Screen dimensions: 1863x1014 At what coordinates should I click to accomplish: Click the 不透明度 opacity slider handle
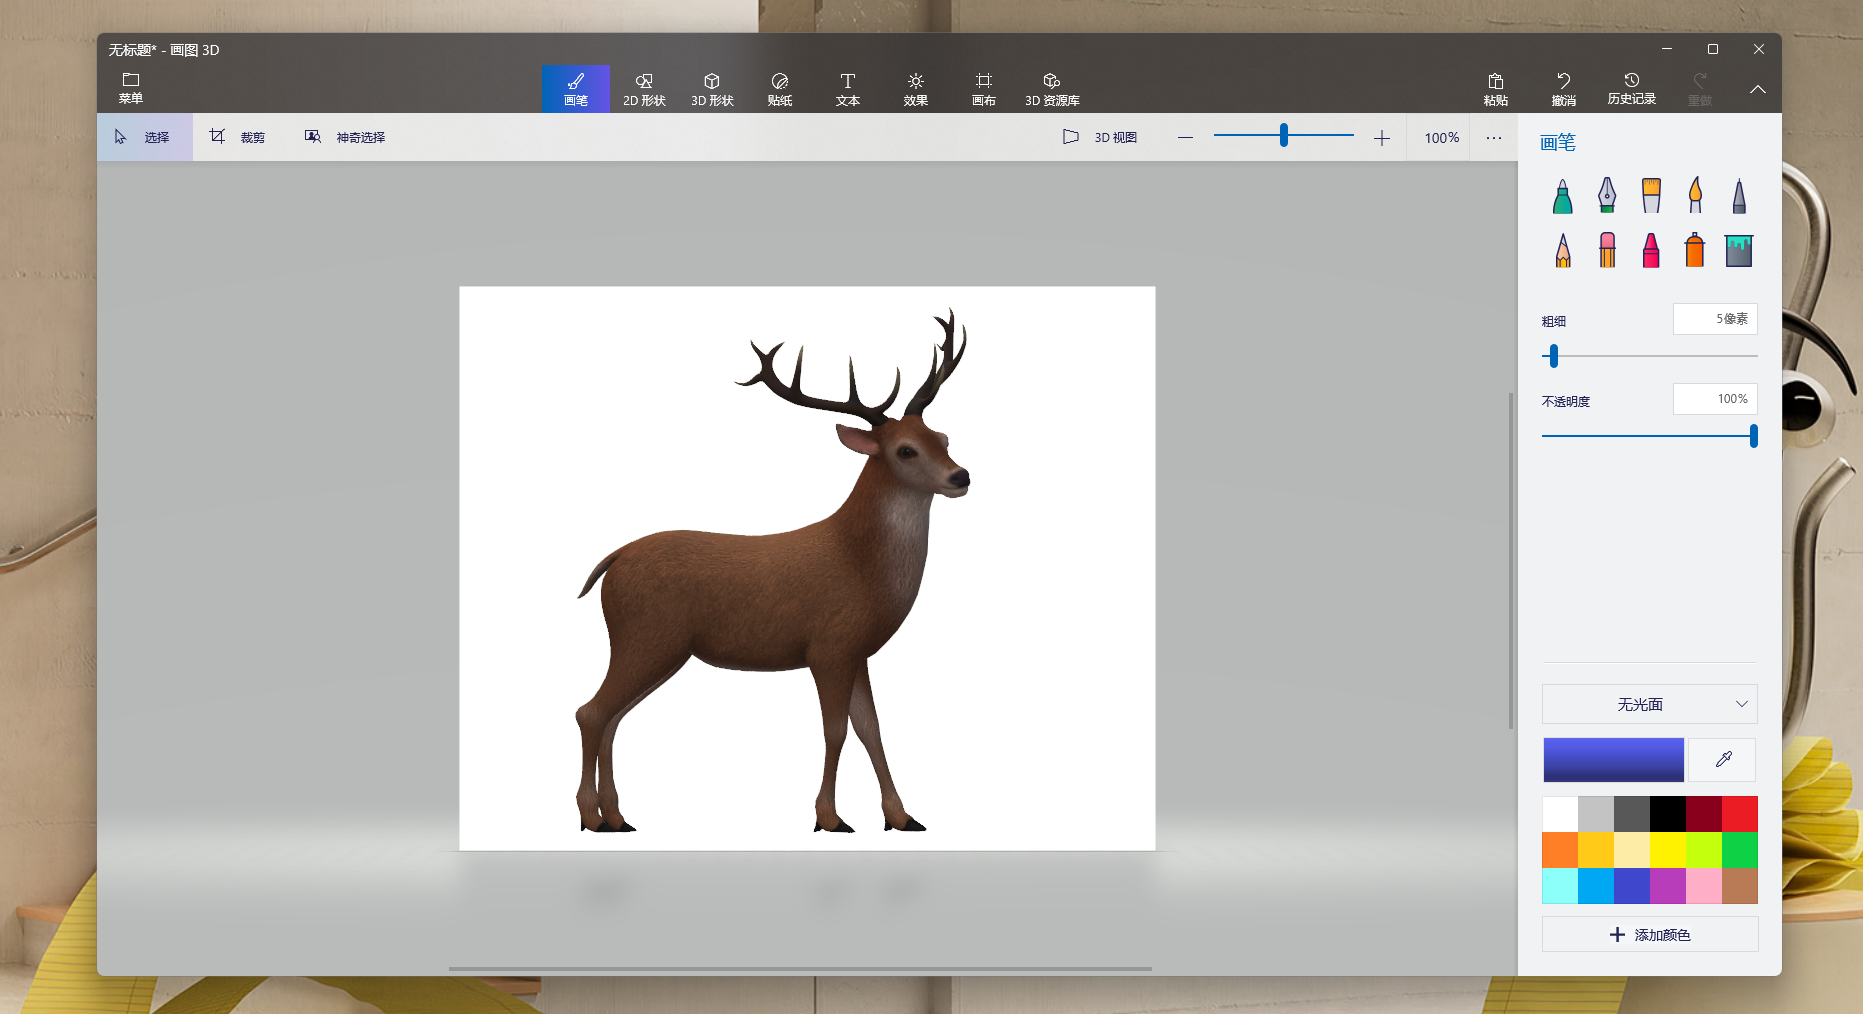(1754, 436)
